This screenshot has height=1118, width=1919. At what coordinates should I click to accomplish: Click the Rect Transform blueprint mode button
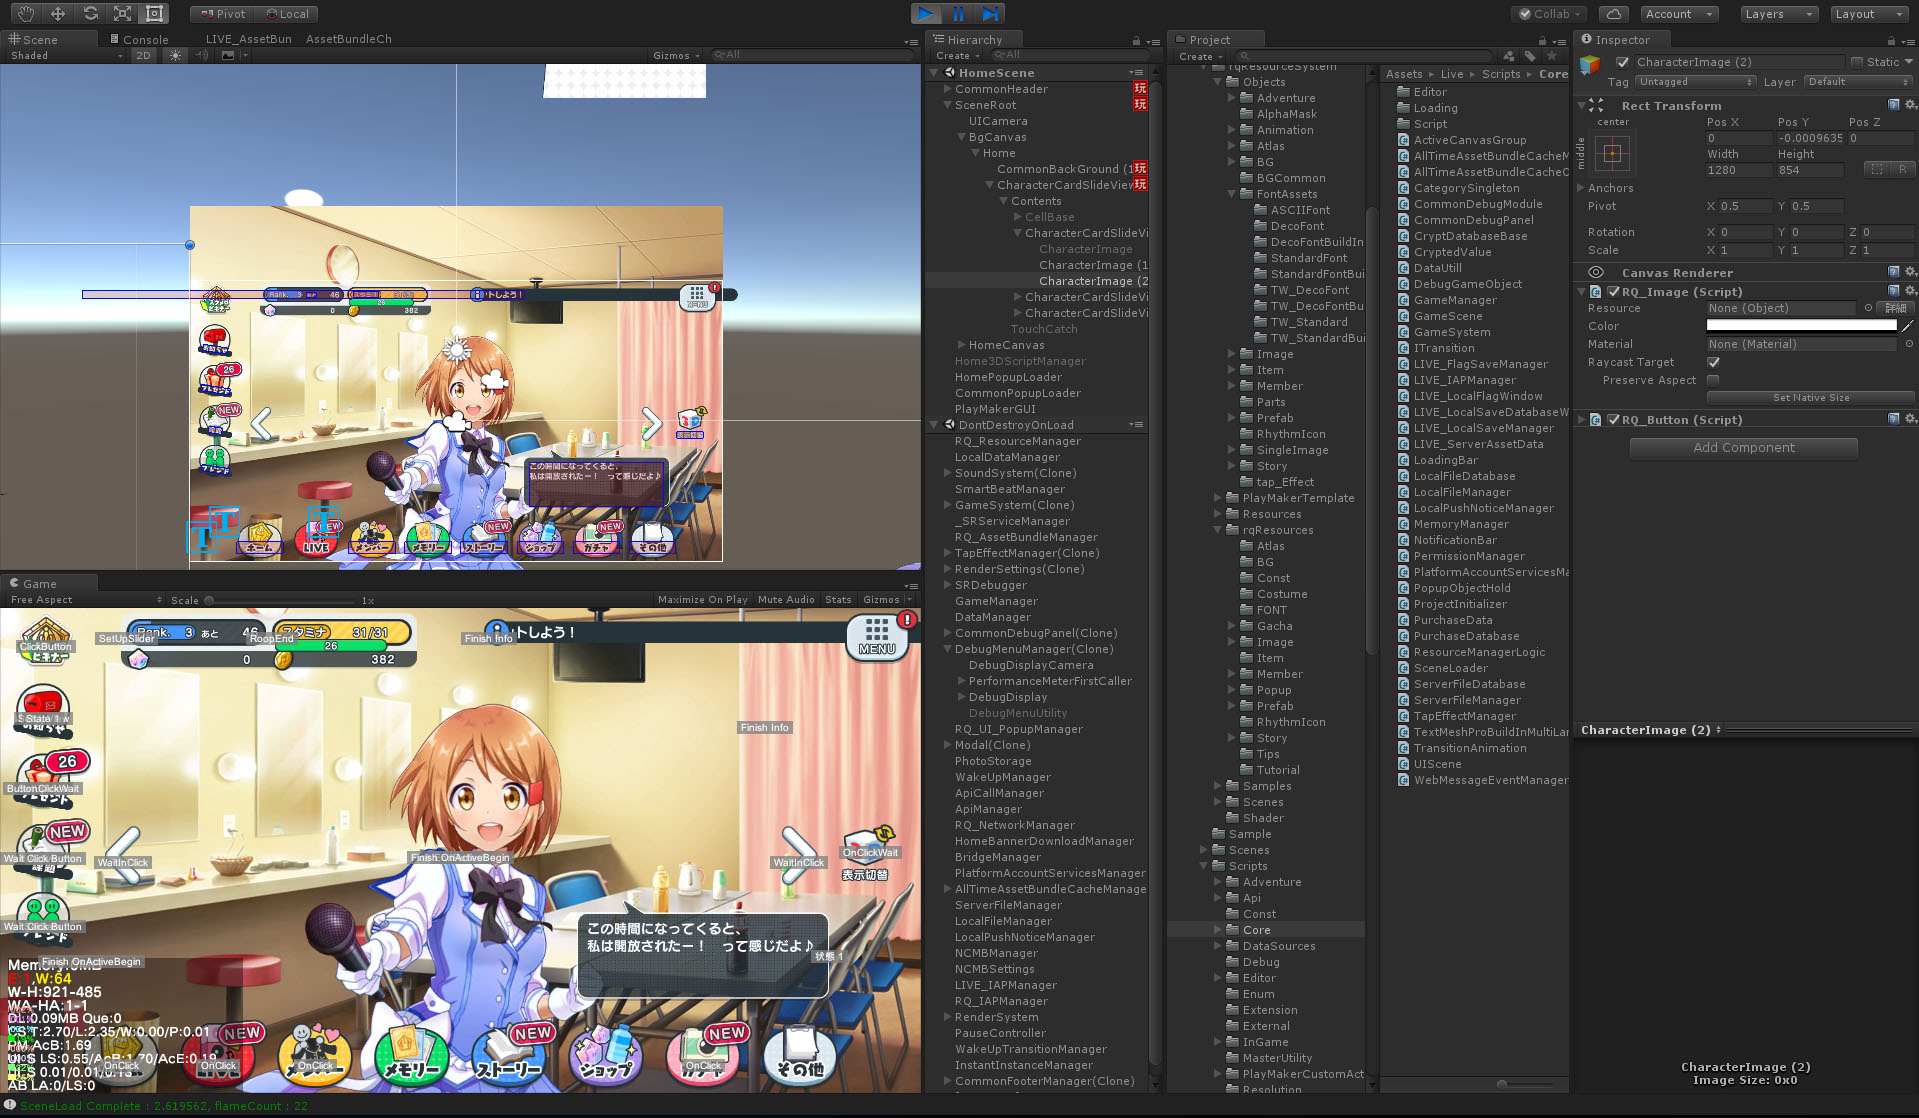click(x=1876, y=170)
